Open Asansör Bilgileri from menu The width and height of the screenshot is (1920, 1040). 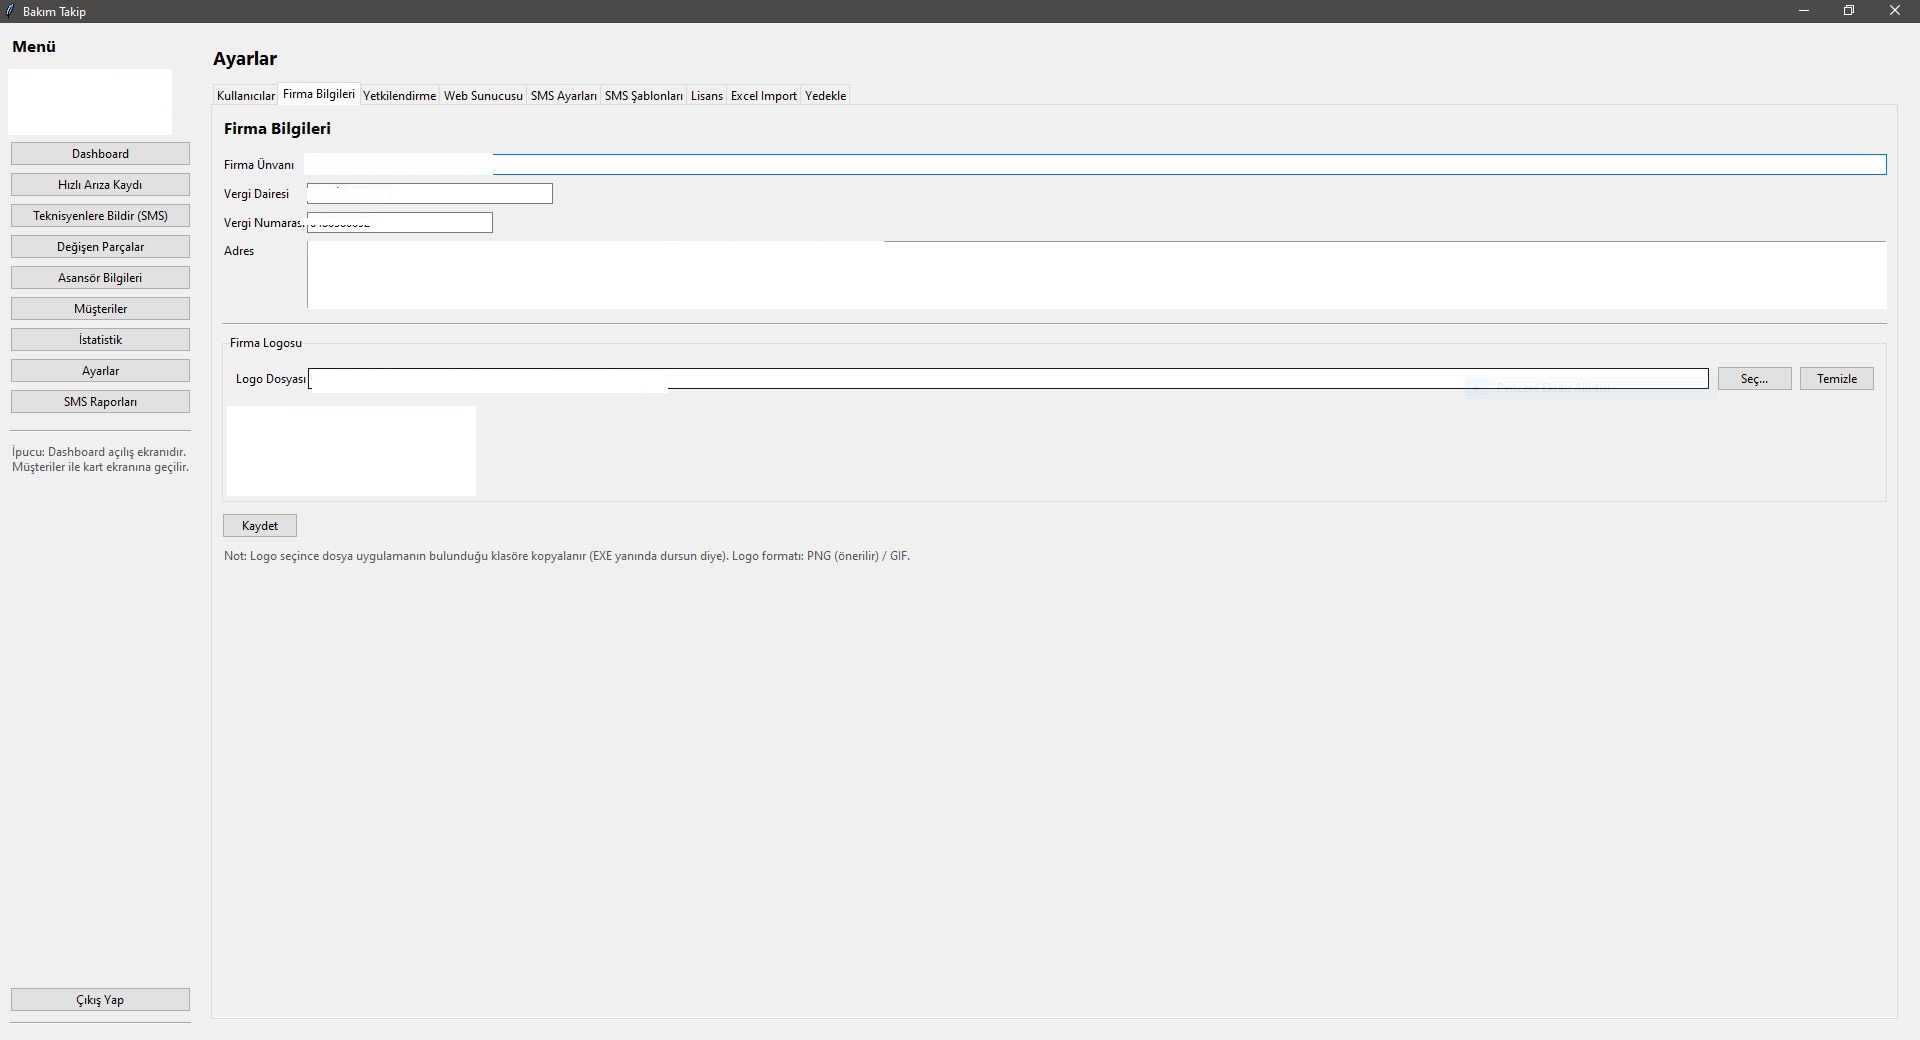[100, 278]
